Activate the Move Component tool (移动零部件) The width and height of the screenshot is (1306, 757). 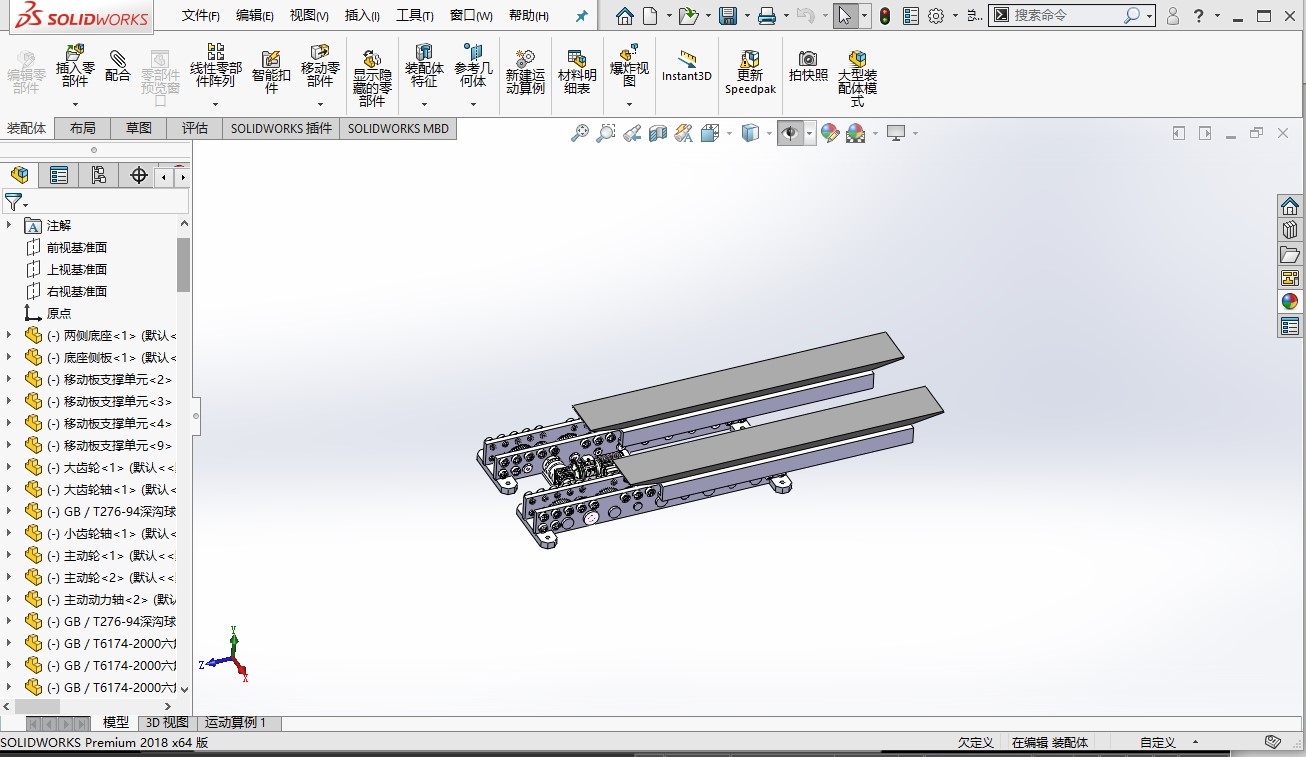pos(320,70)
